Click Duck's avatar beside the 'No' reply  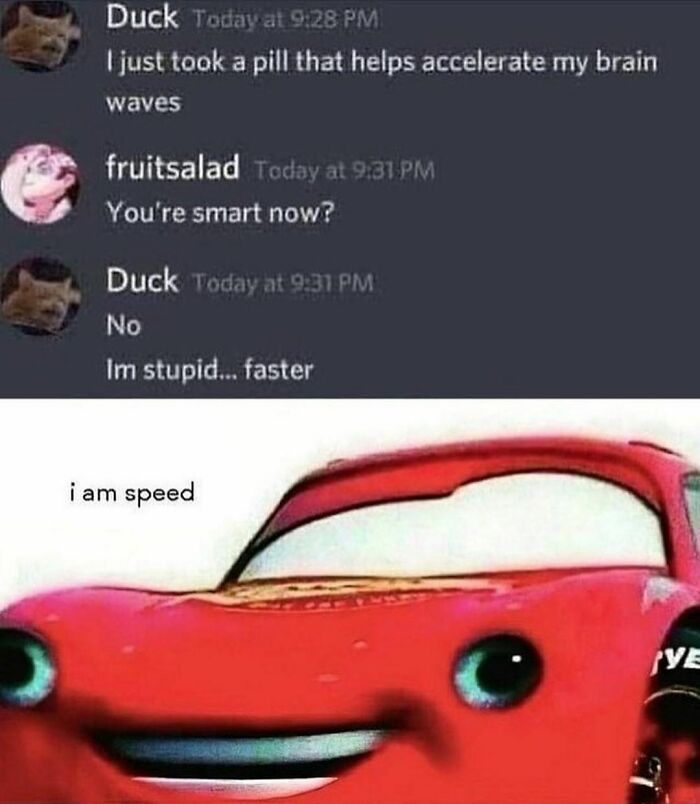(40, 296)
